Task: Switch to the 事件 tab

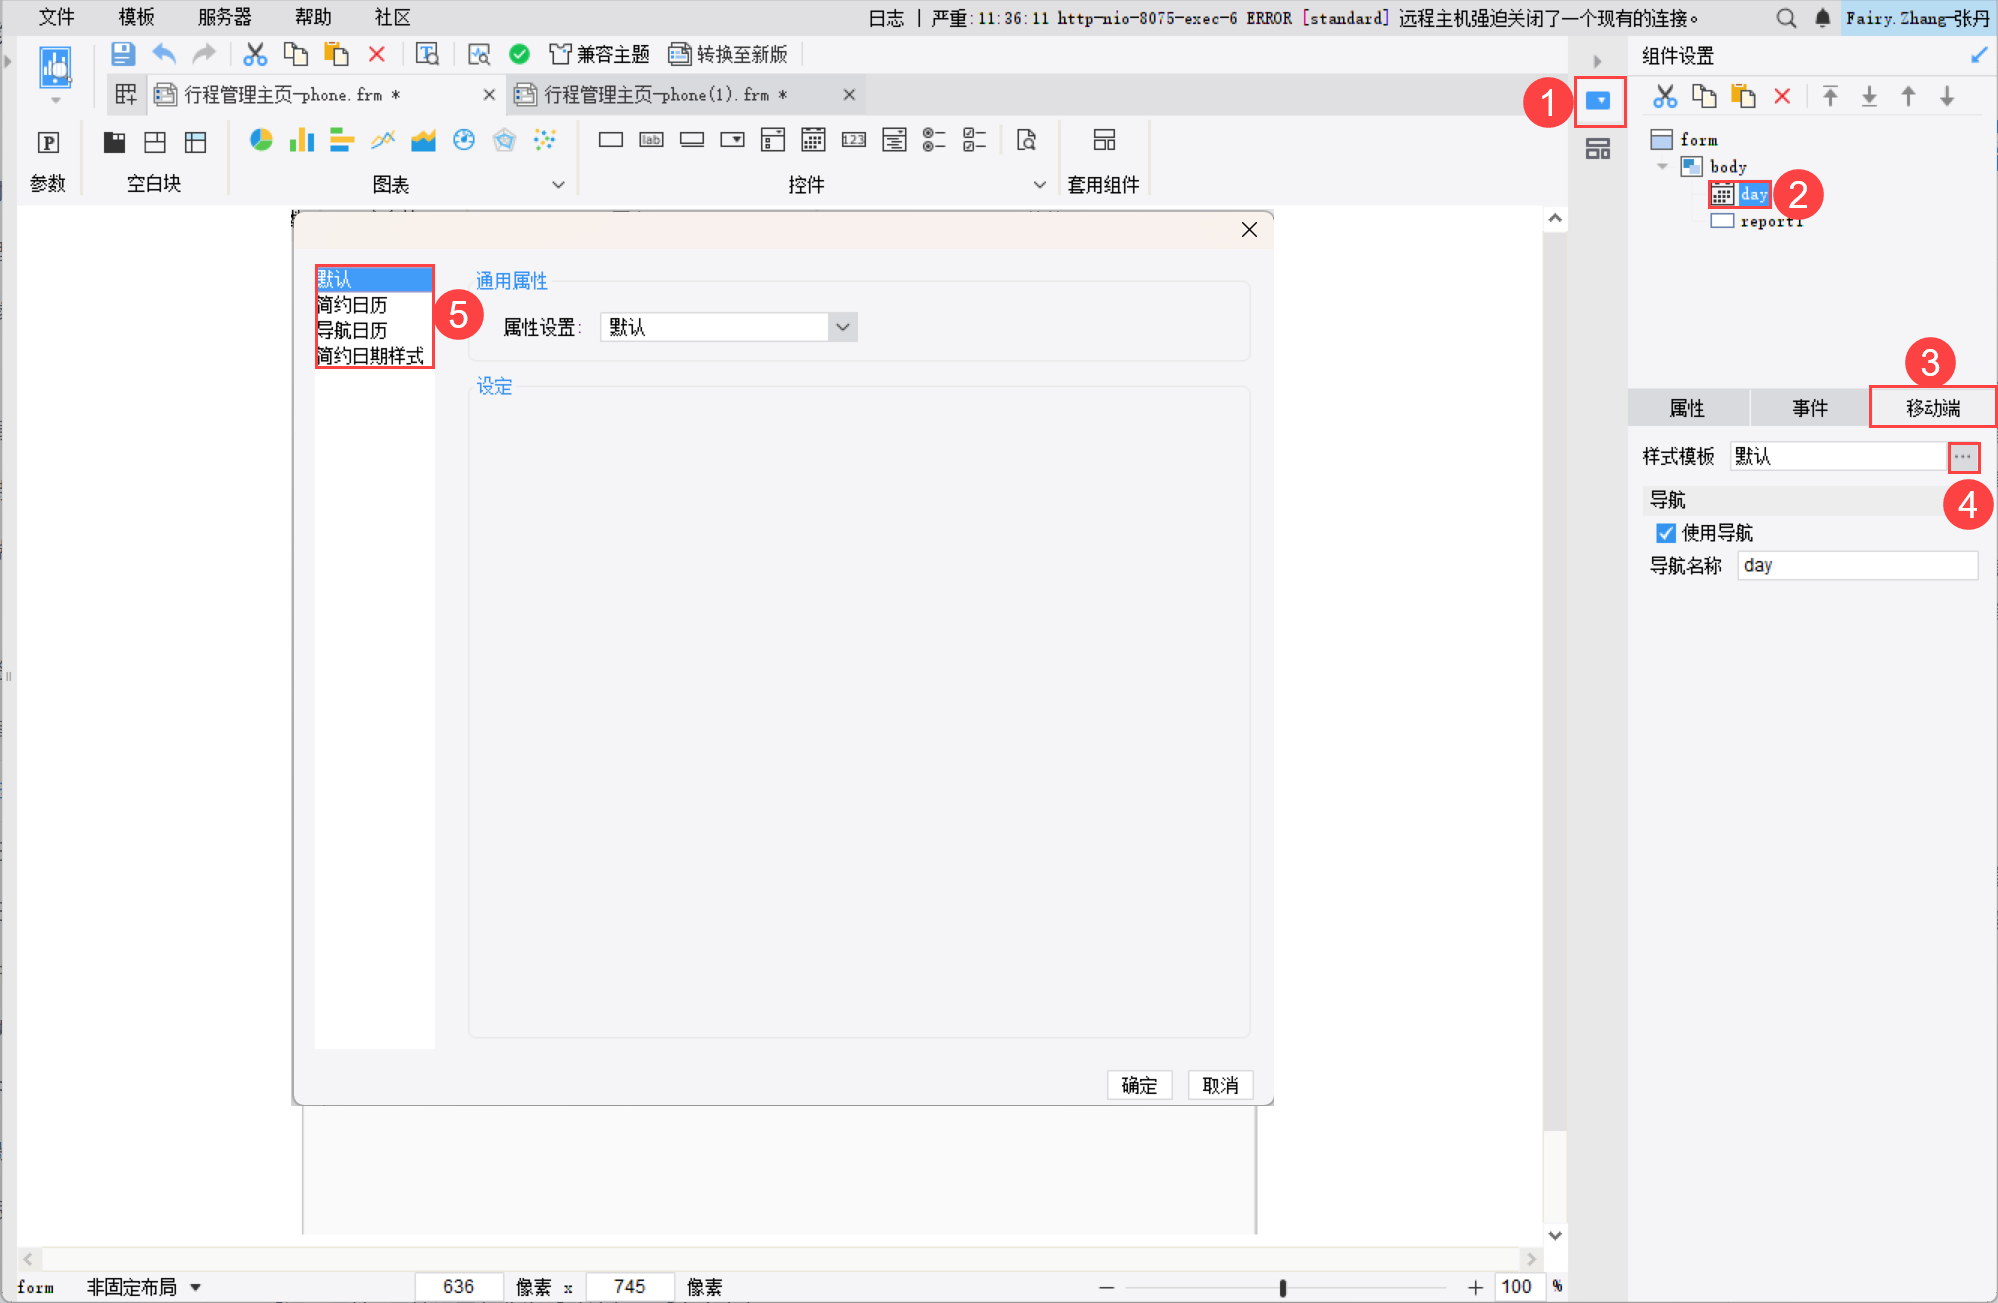Action: pyautogui.click(x=1809, y=408)
